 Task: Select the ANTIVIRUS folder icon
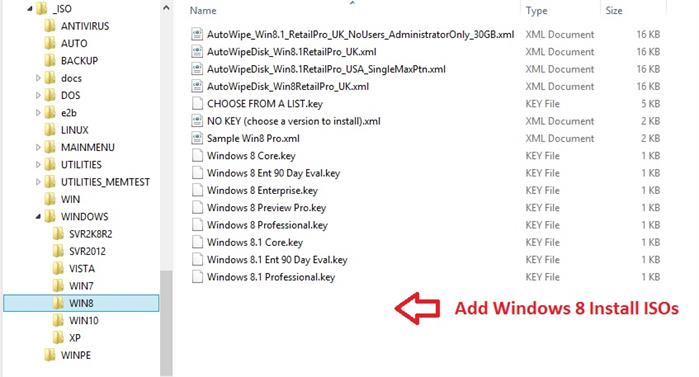pos(50,26)
